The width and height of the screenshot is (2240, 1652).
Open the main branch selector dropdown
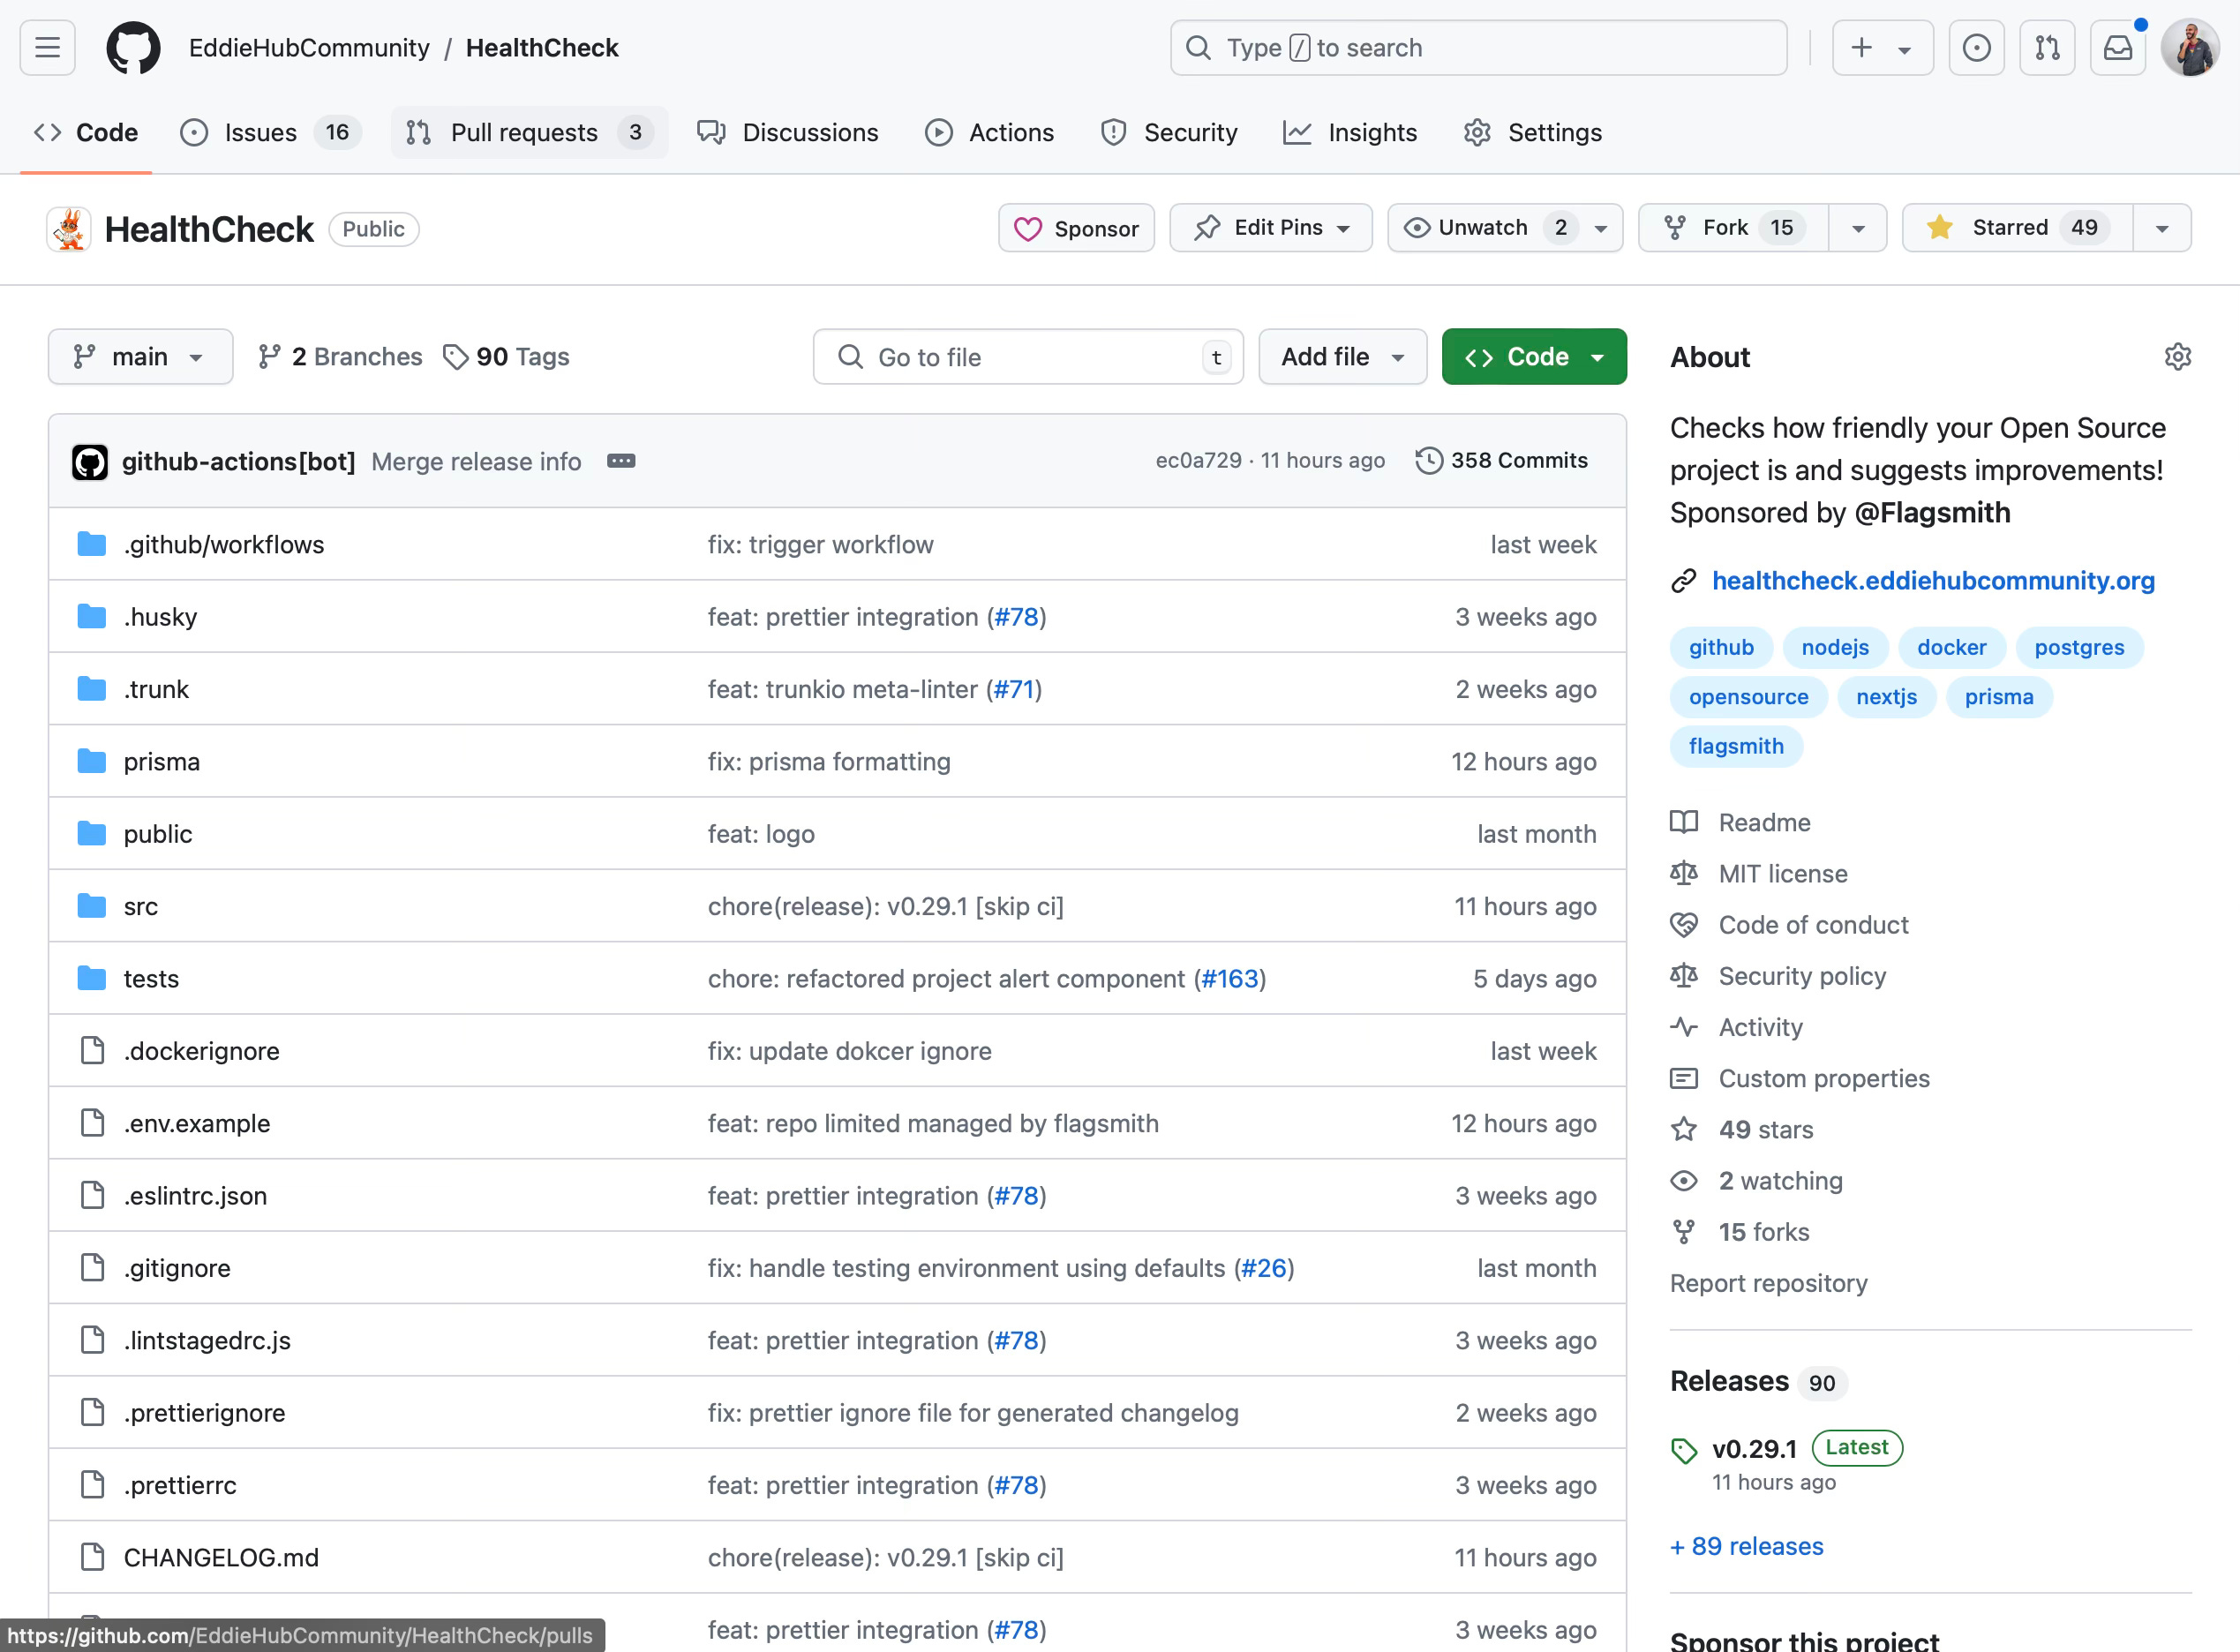[x=140, y=357]
